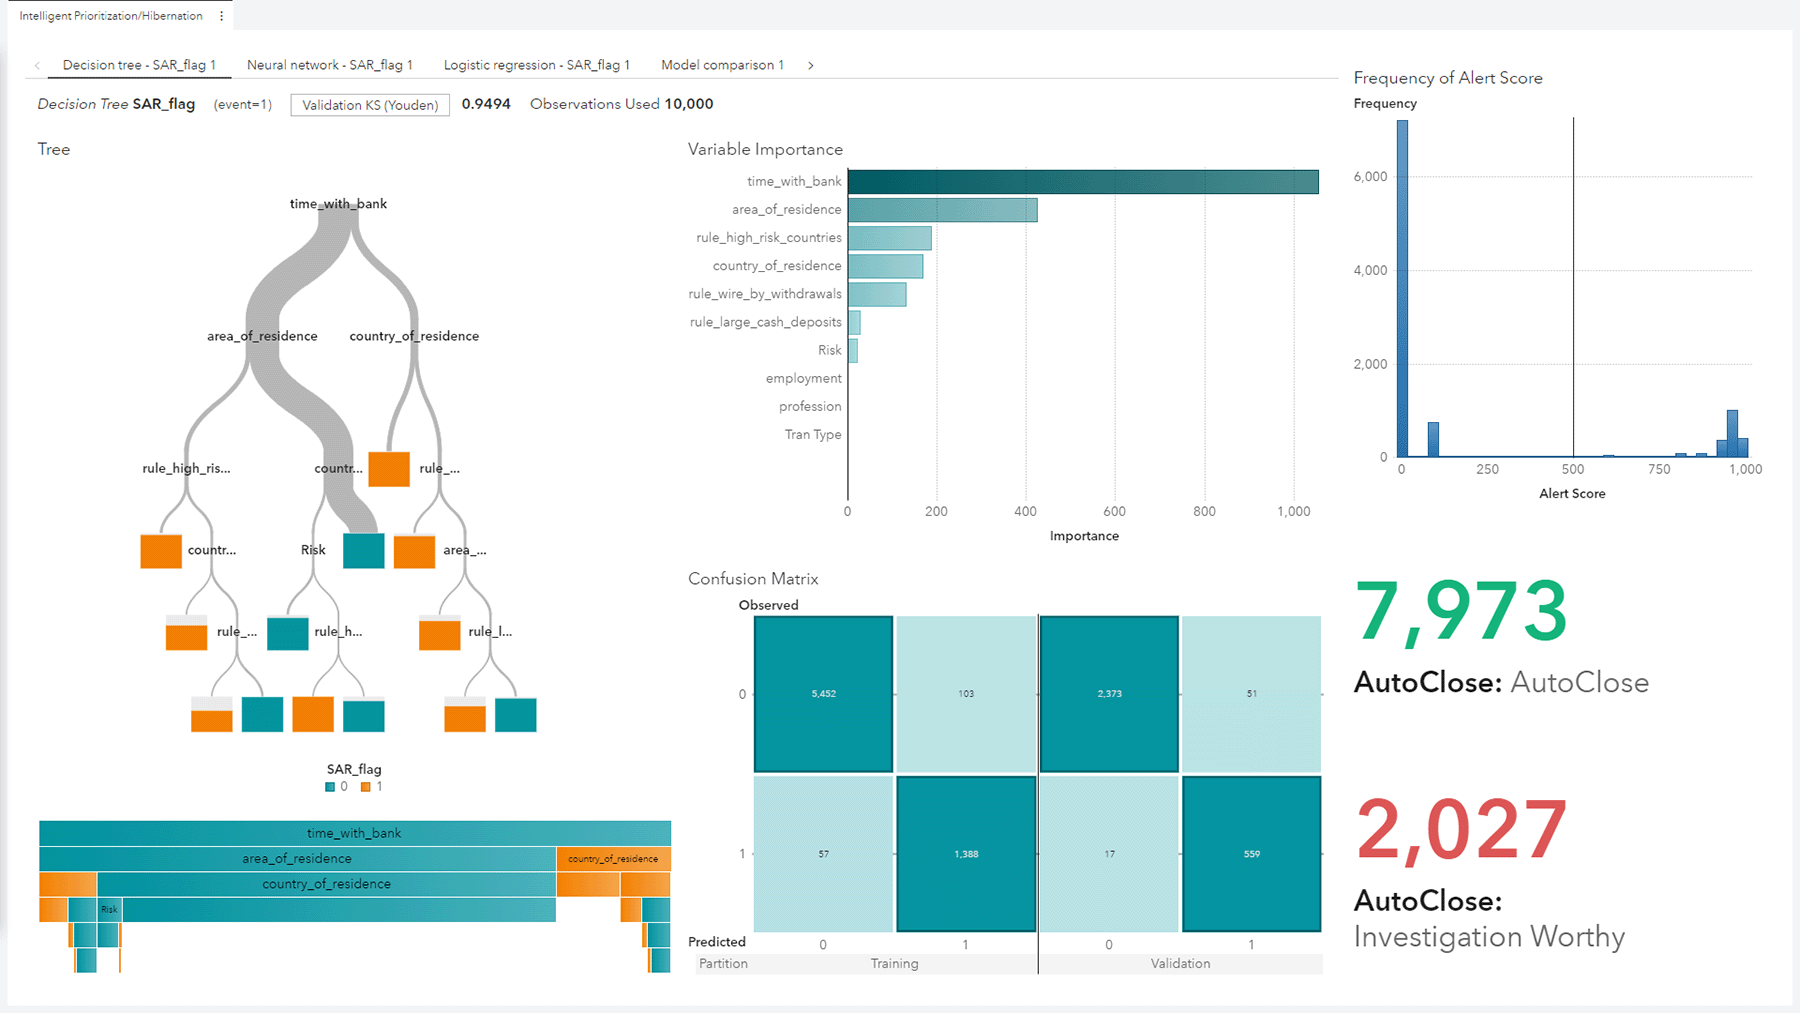
Task: Select the country_of_residence tree node
Action: click(414, 336)
